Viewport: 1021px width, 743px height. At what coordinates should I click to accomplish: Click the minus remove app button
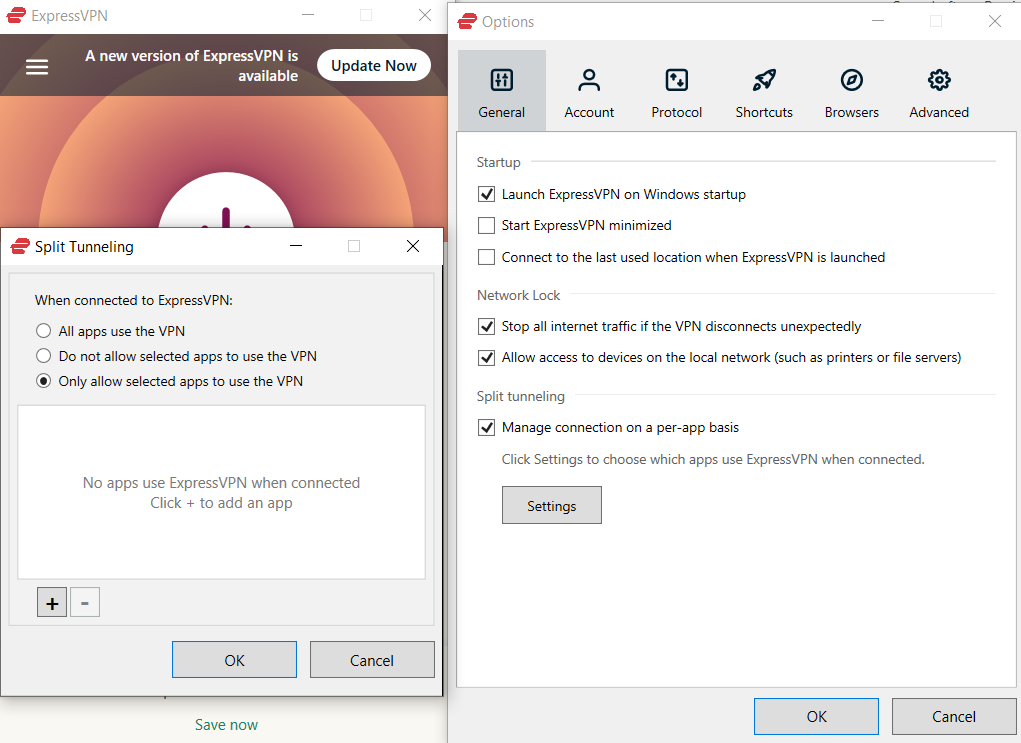point(85,602)
